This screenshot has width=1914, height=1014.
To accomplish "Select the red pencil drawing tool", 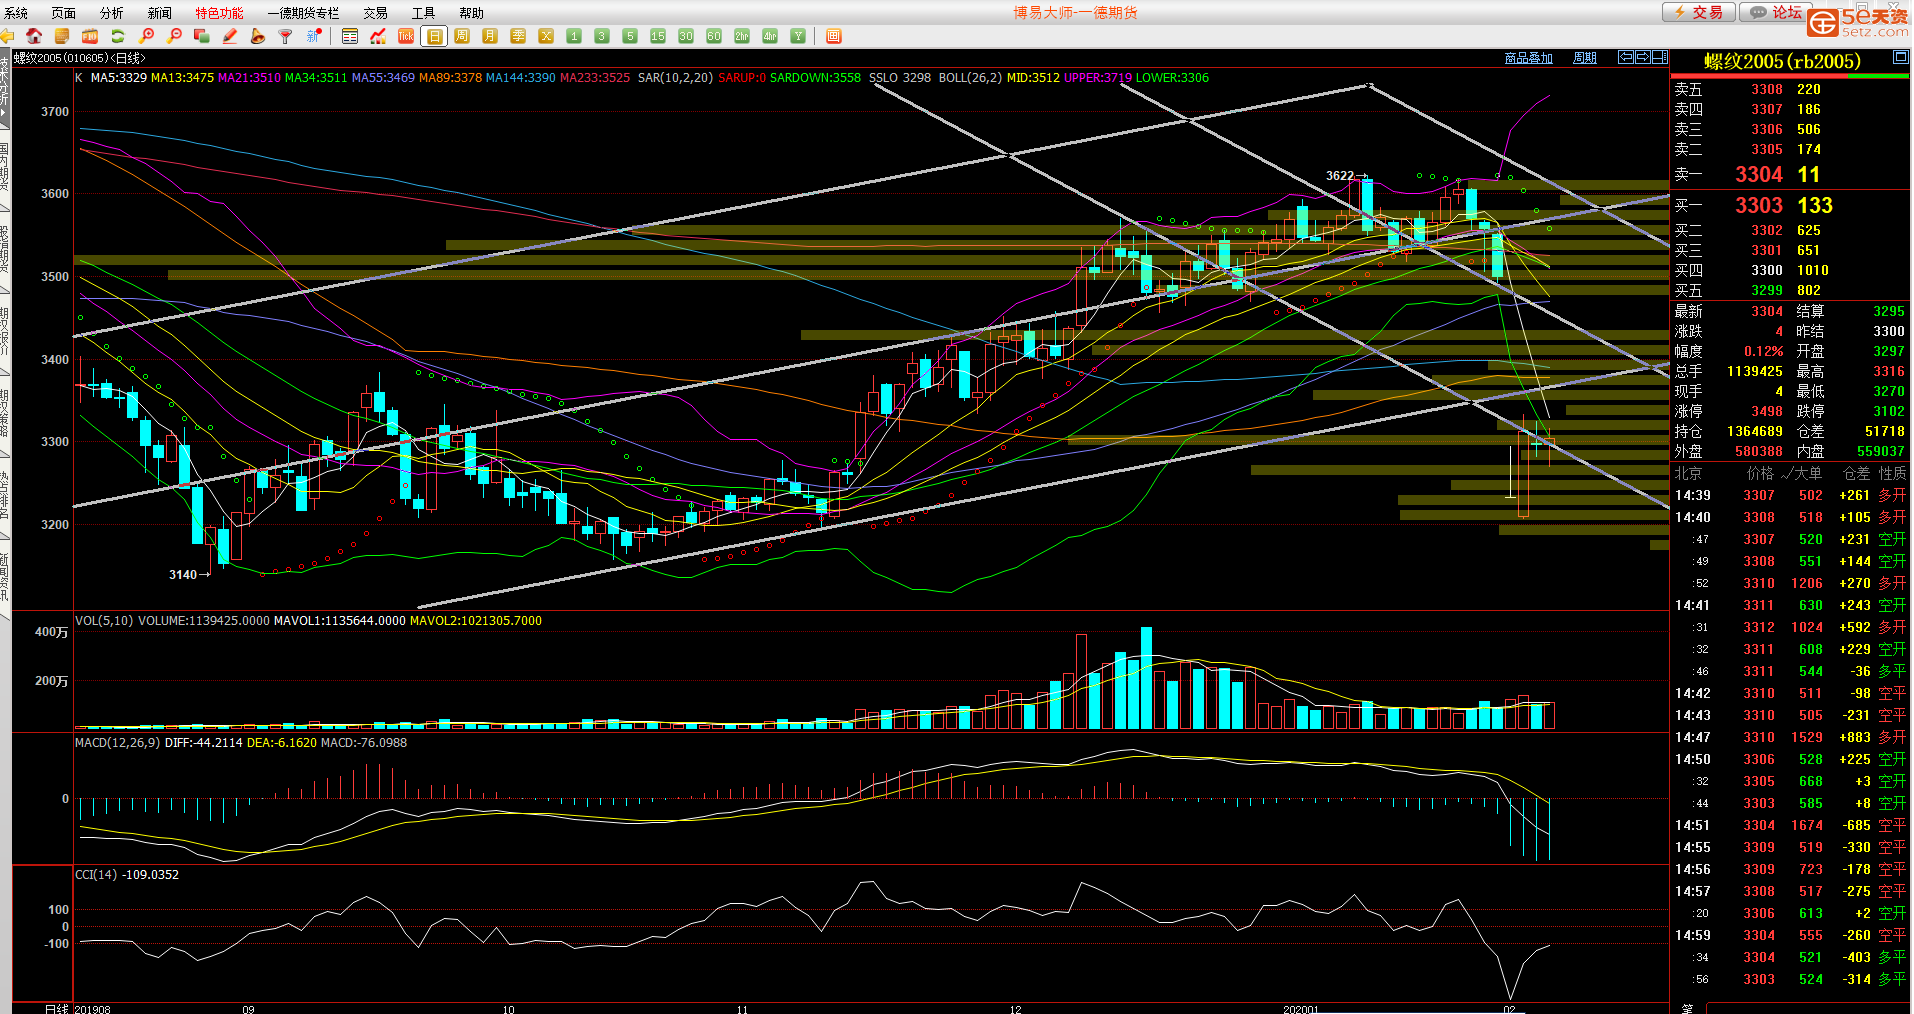I will [x=230, y=36].
